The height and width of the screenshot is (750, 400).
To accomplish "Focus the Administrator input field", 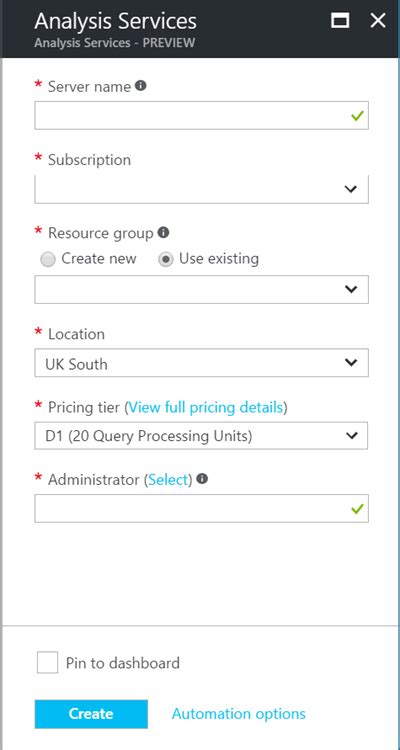I will (x=201, y=508).
